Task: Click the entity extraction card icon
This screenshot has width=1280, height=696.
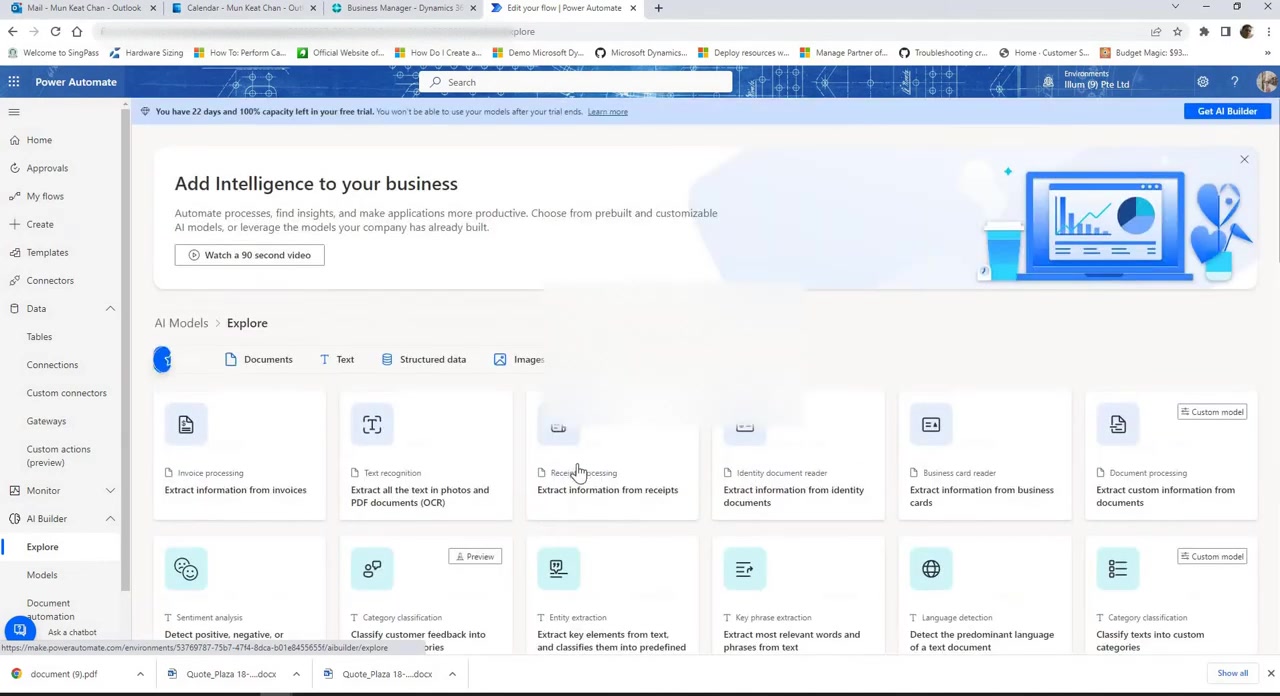Action: 558,569
